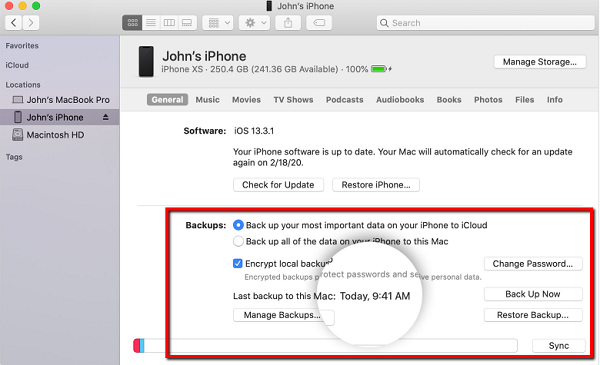Switch to the Books tab

click(x=449, y=99)
